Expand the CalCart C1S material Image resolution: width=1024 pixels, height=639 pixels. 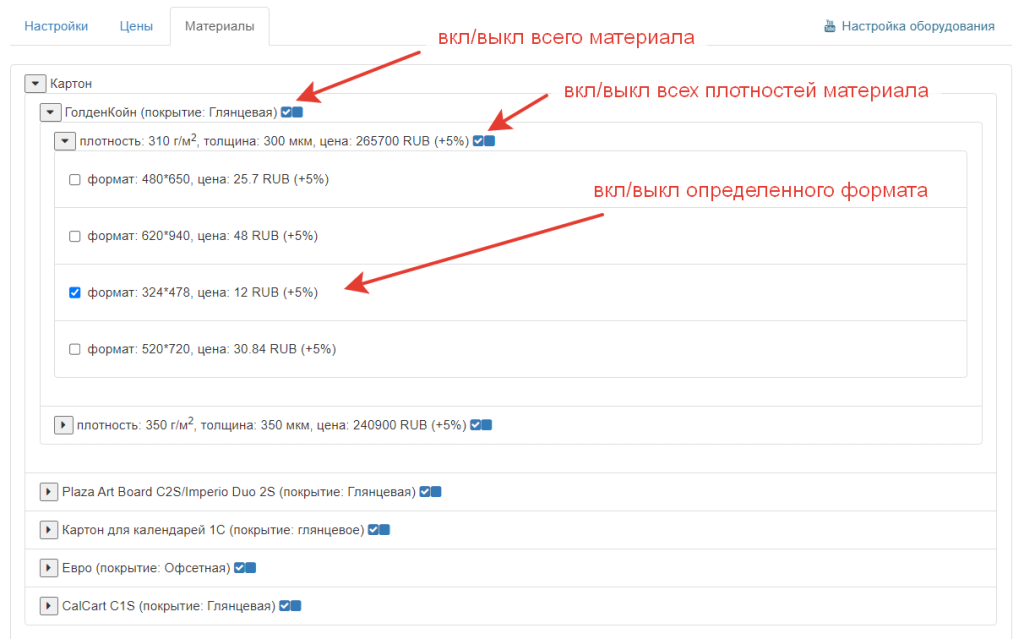pos(48,606)
